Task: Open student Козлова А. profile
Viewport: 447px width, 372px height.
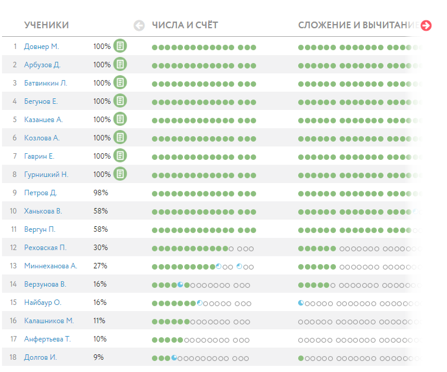Action: [x=42, y=138]
